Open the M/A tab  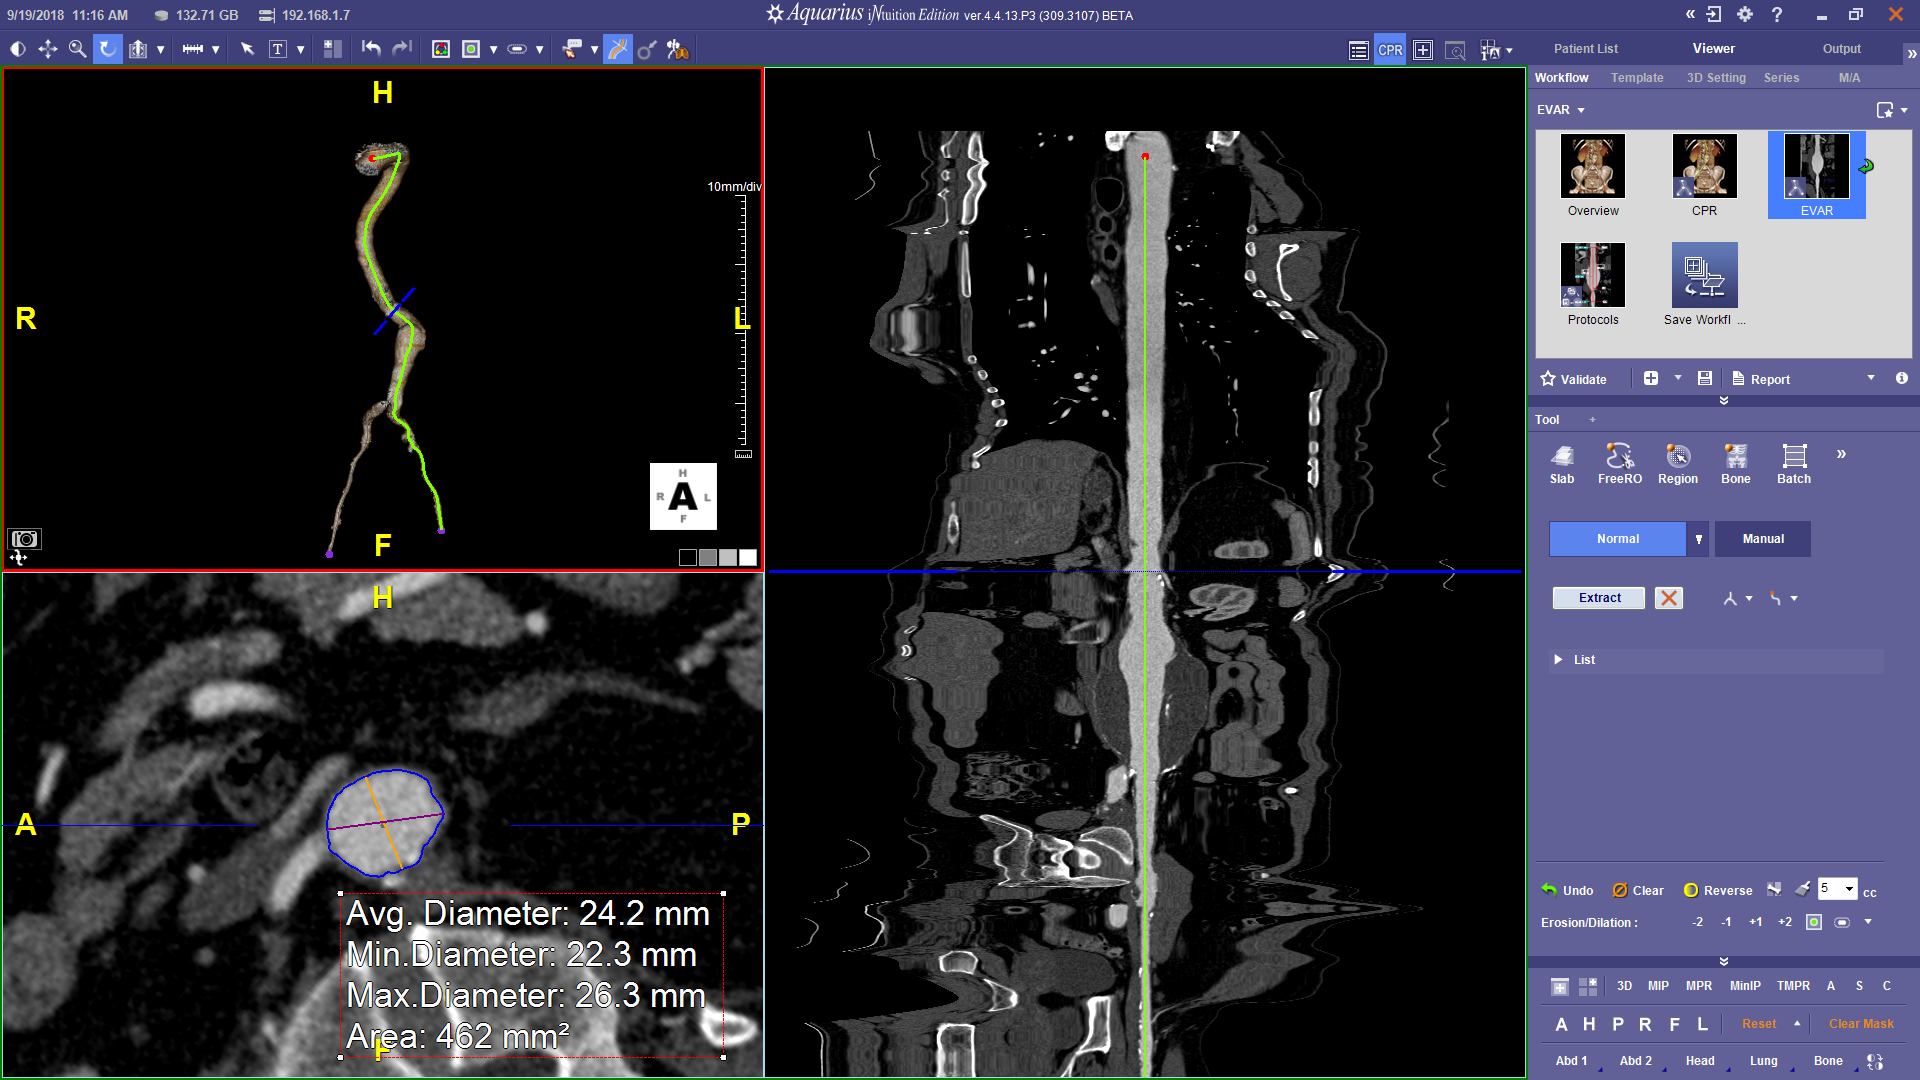[1849, 78]
